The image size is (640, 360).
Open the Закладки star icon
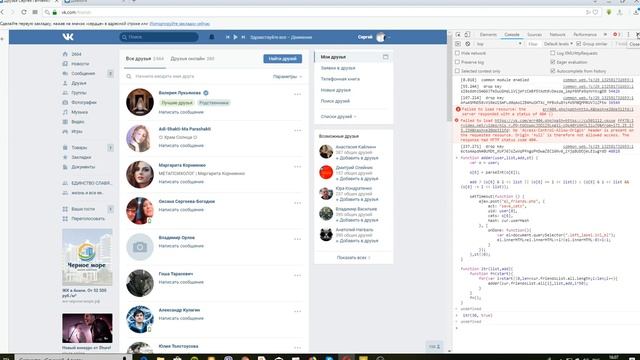point(65,157)
